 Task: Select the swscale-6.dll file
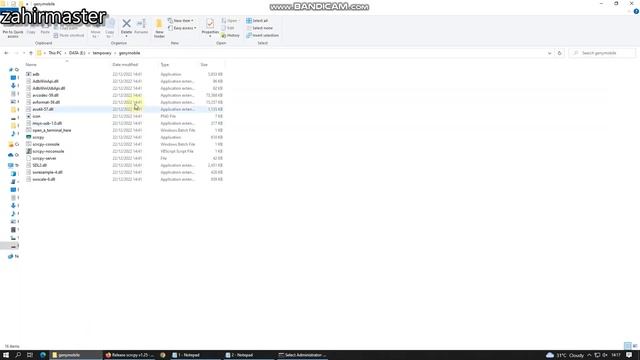click(44, 179)
